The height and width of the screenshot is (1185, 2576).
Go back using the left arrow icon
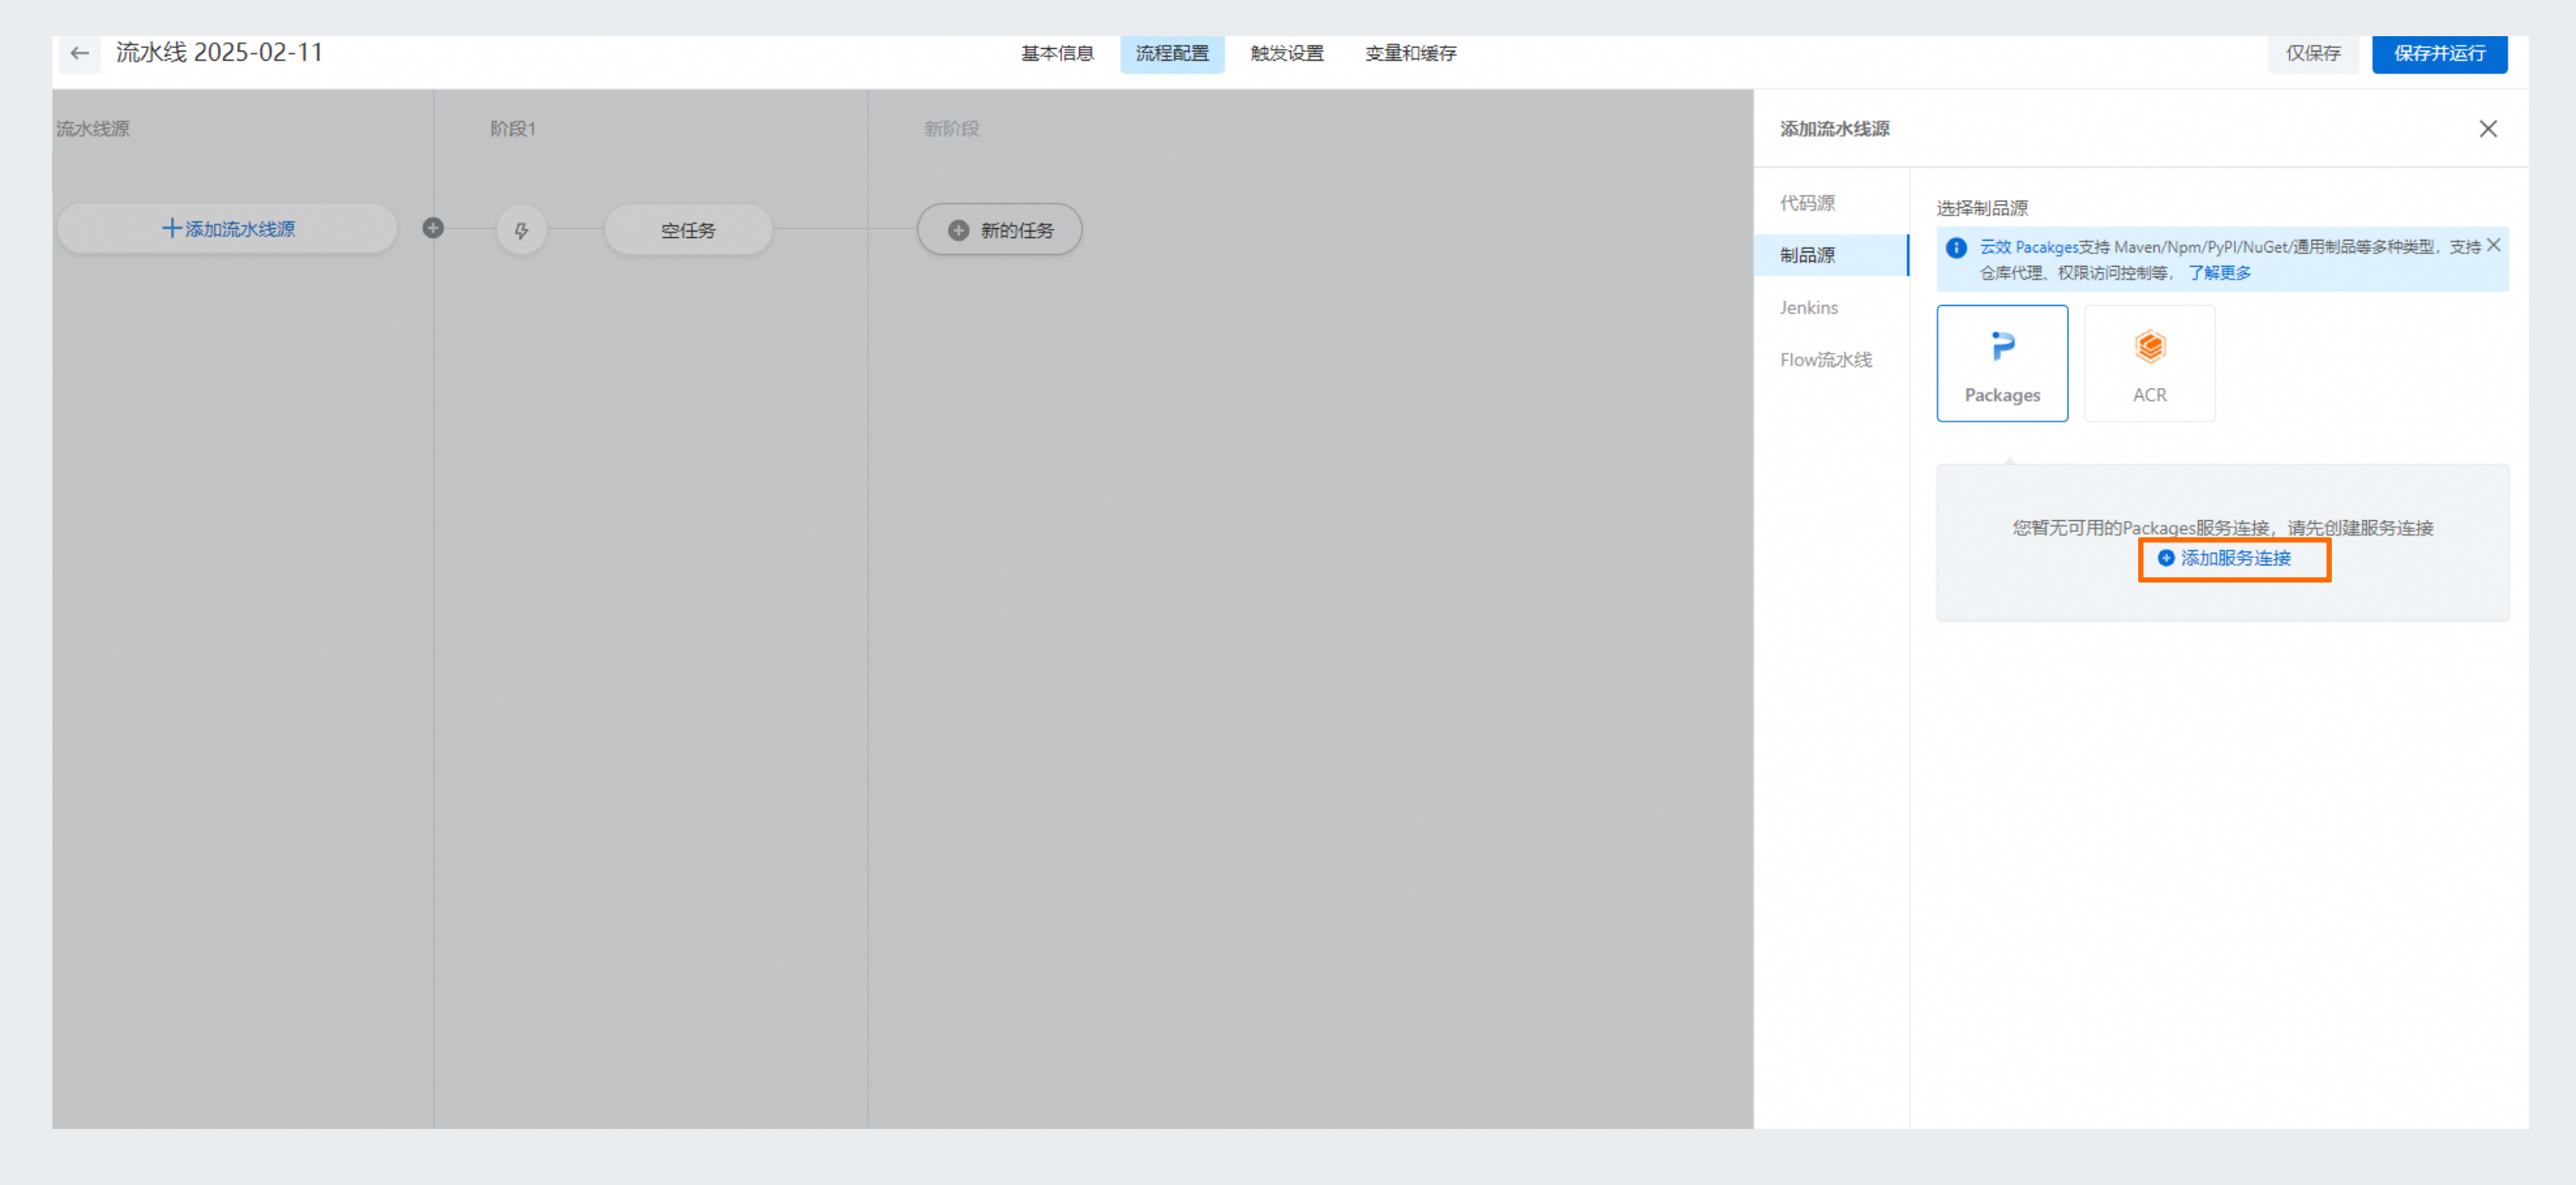click(x=80, y=53)
